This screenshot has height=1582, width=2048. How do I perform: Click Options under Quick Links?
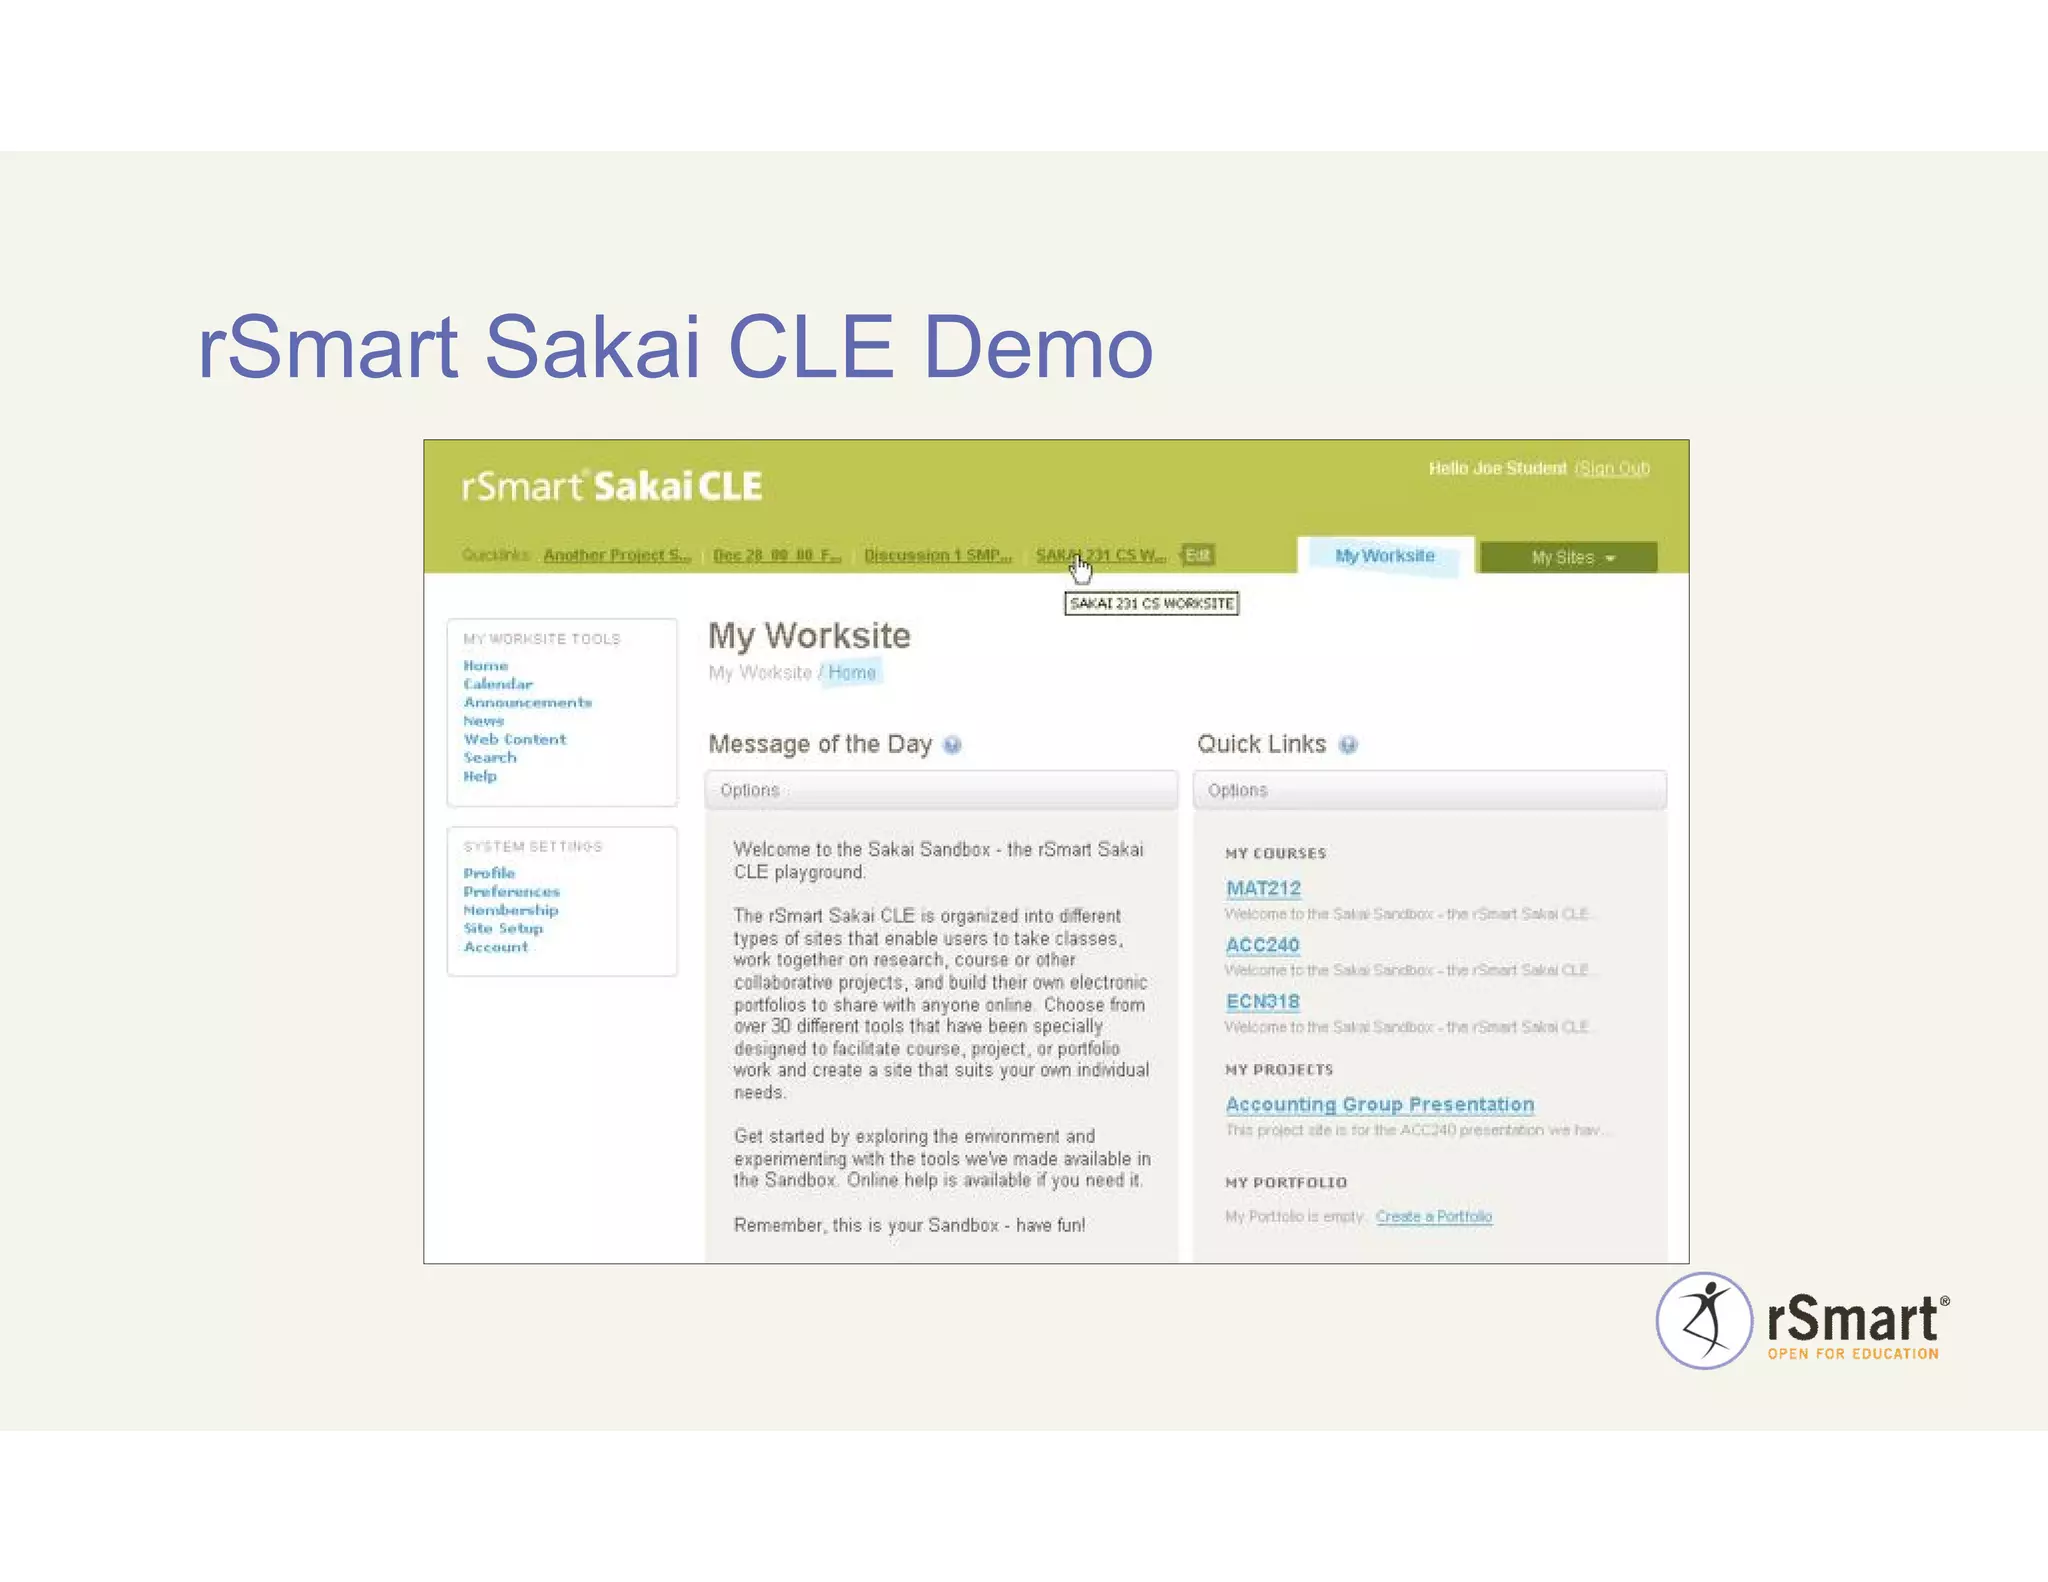tap(1237, 790)
